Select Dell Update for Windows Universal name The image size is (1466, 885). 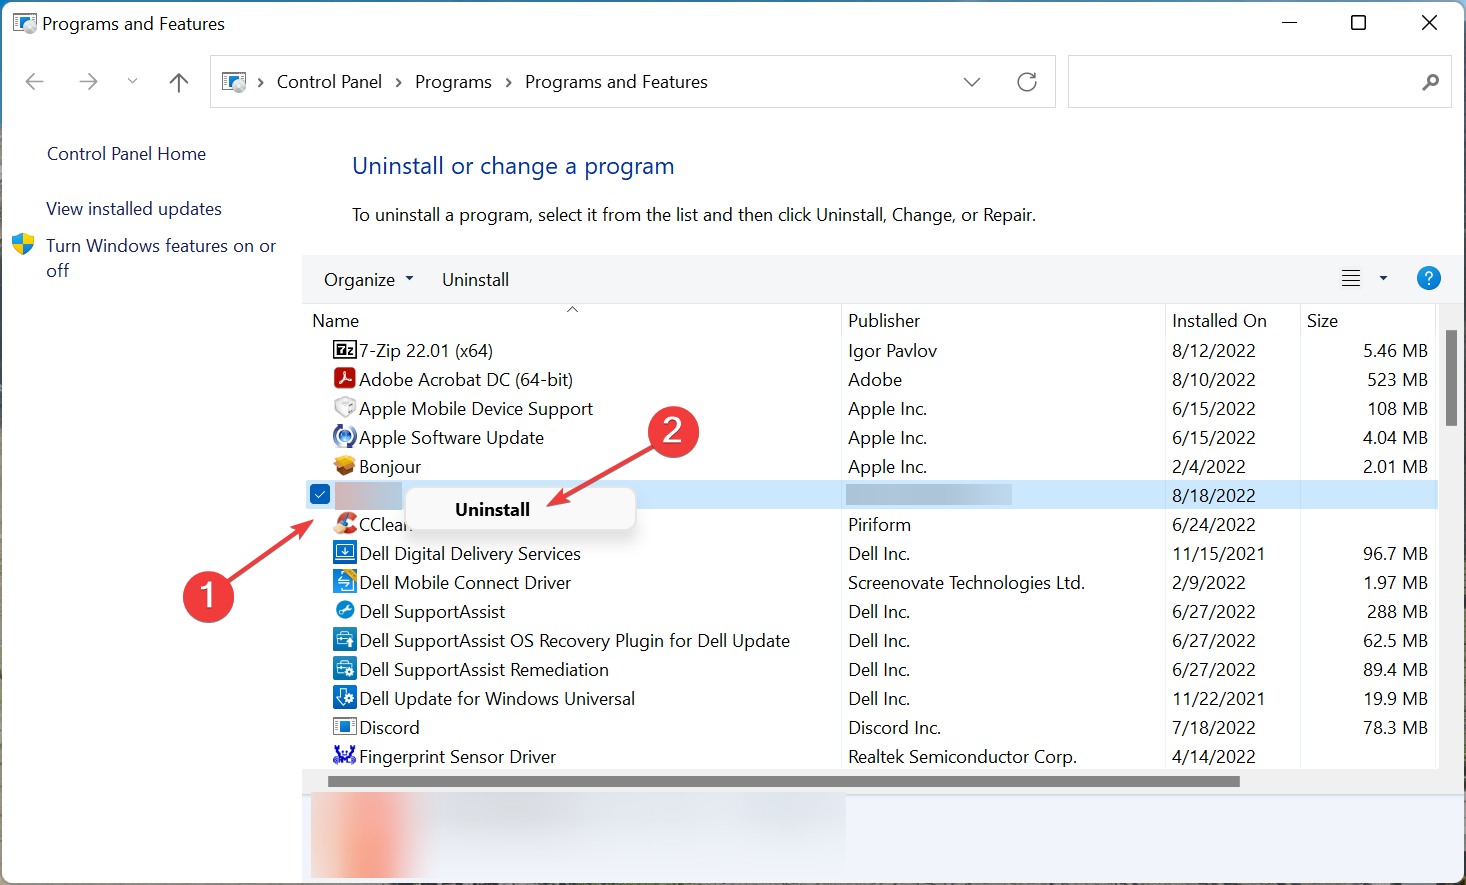pyautogui.click(x=497, y=699)
